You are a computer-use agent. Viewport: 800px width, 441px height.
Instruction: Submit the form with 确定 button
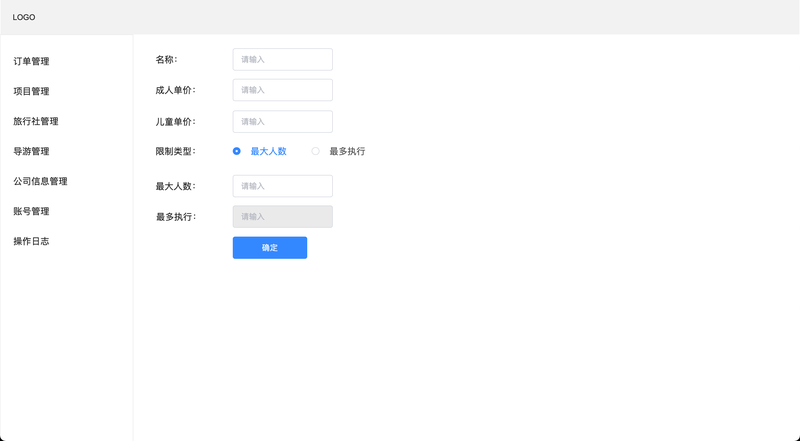270,248
